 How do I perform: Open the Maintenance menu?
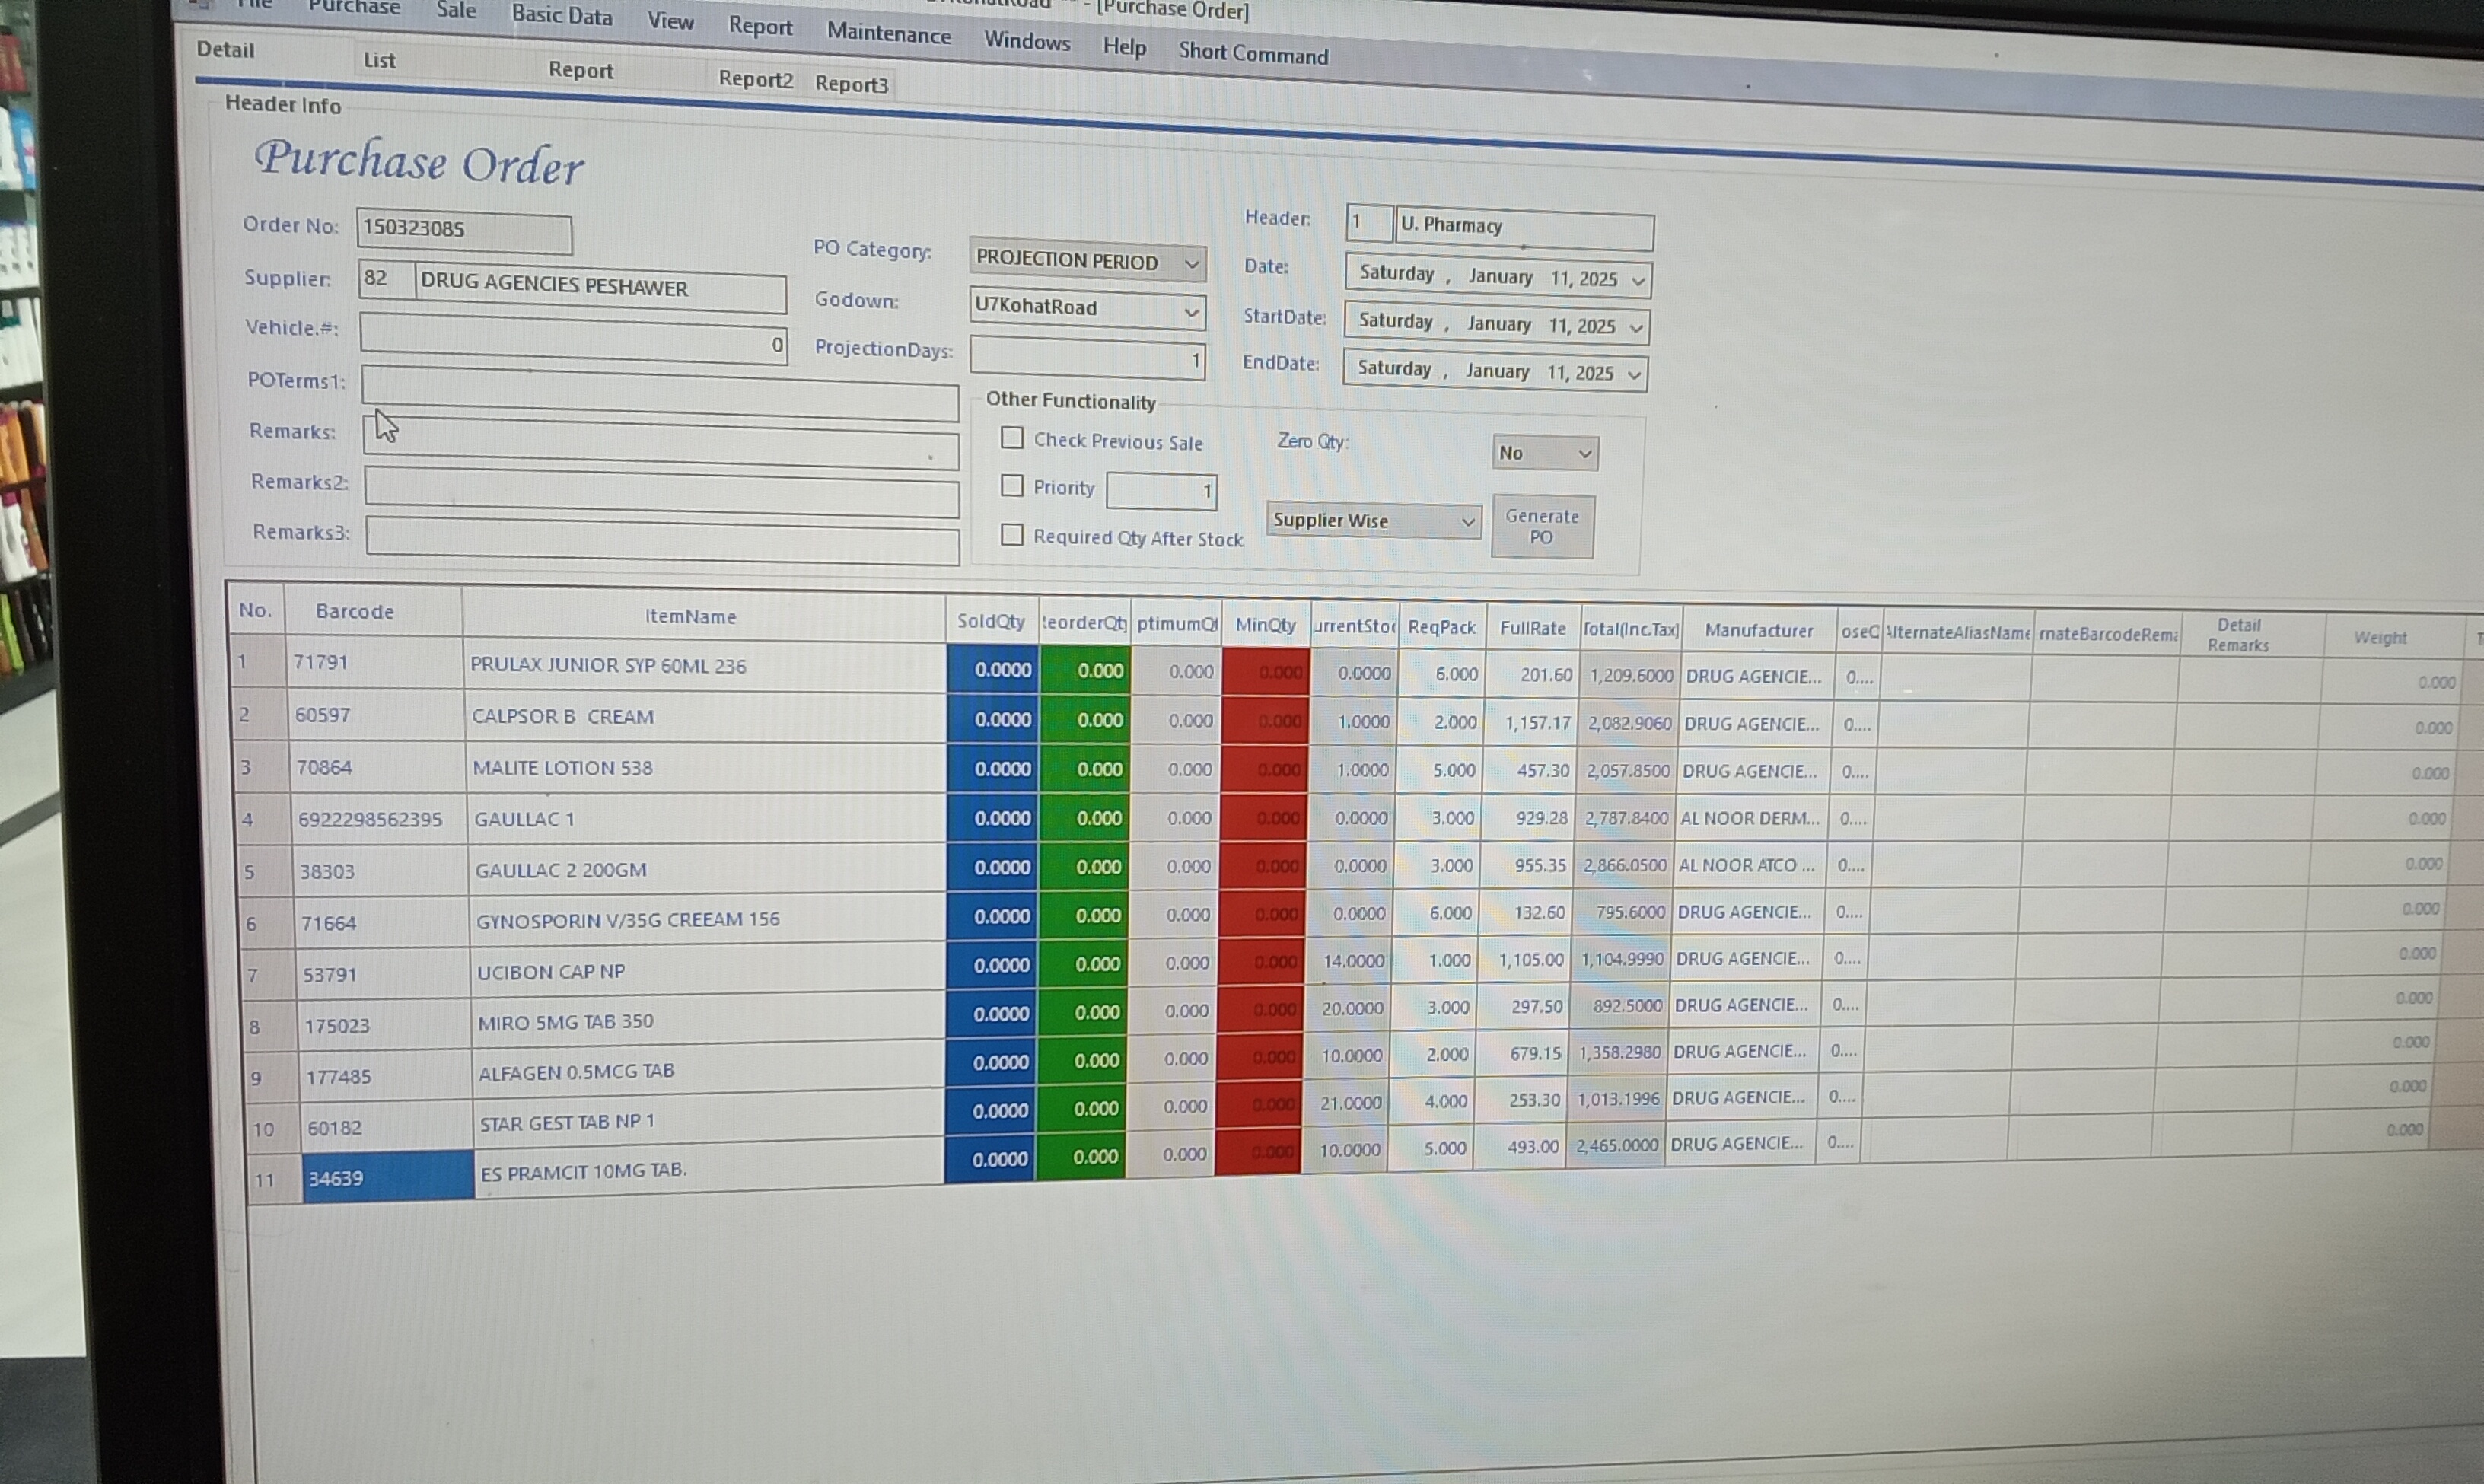888,34
